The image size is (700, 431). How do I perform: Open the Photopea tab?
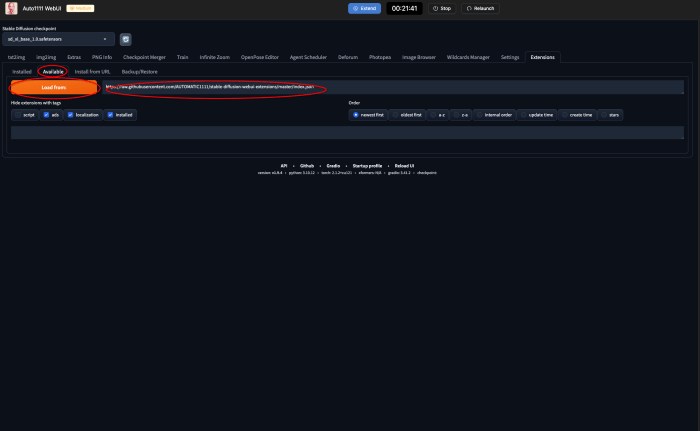point(380,57)
